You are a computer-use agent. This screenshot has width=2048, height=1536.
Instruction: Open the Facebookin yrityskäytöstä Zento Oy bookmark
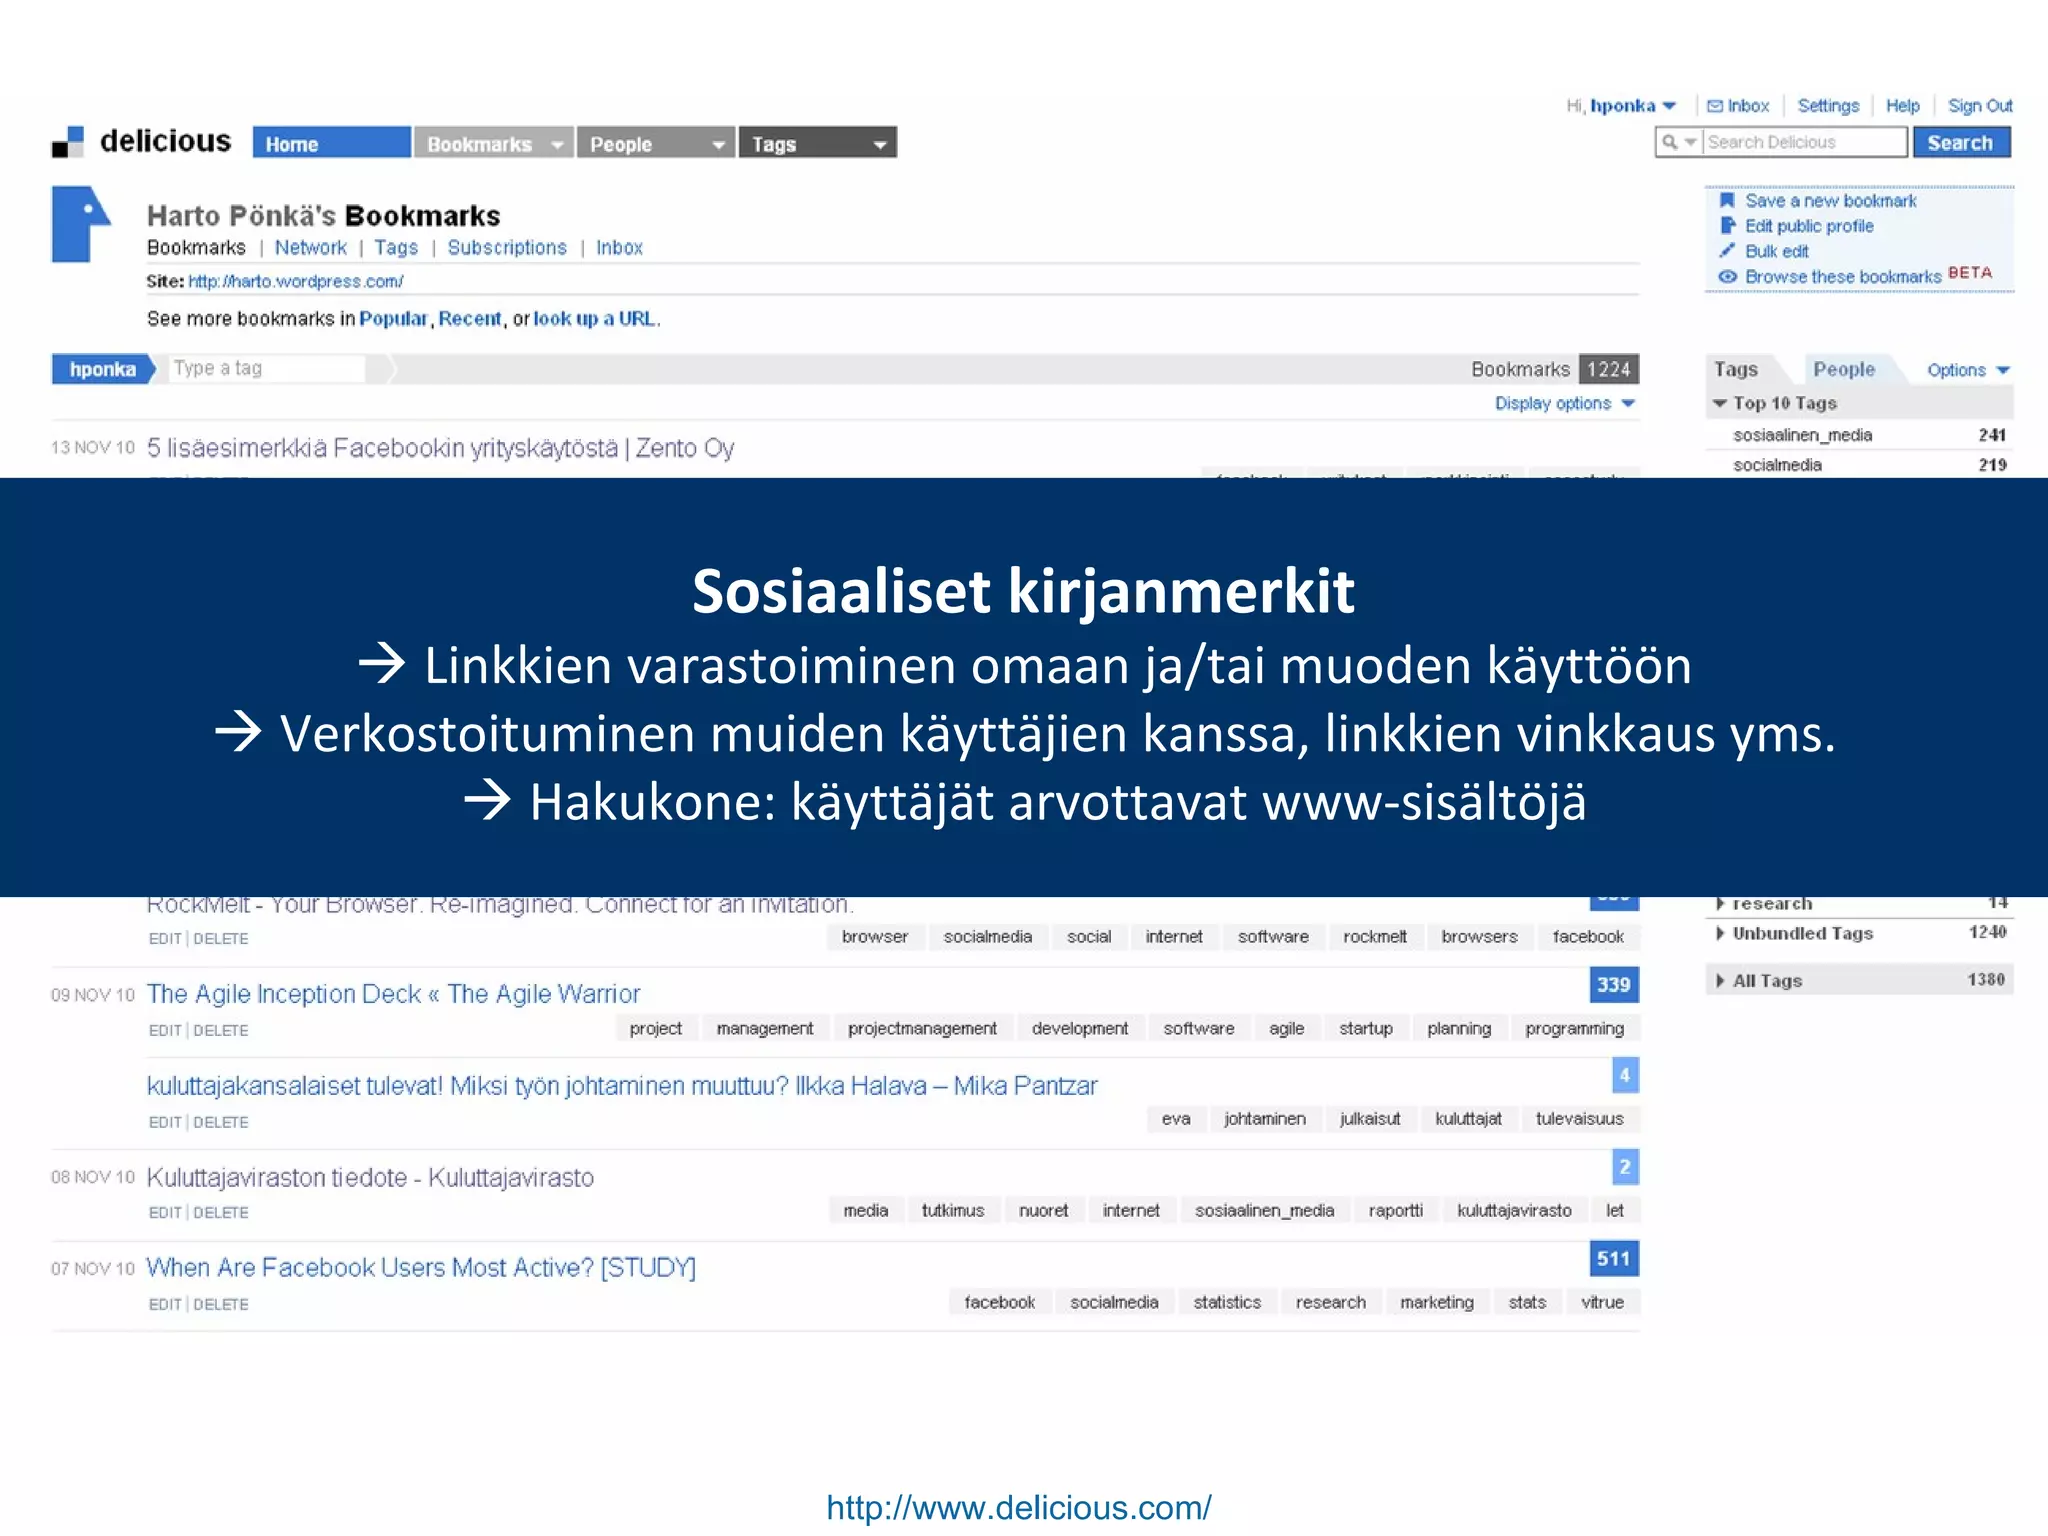440,448
